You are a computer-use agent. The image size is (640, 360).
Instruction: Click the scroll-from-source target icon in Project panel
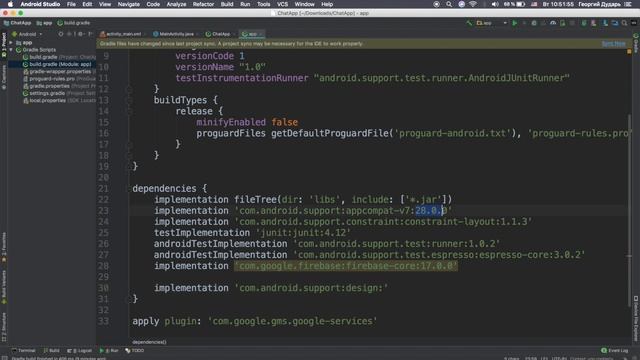(61, 34)
